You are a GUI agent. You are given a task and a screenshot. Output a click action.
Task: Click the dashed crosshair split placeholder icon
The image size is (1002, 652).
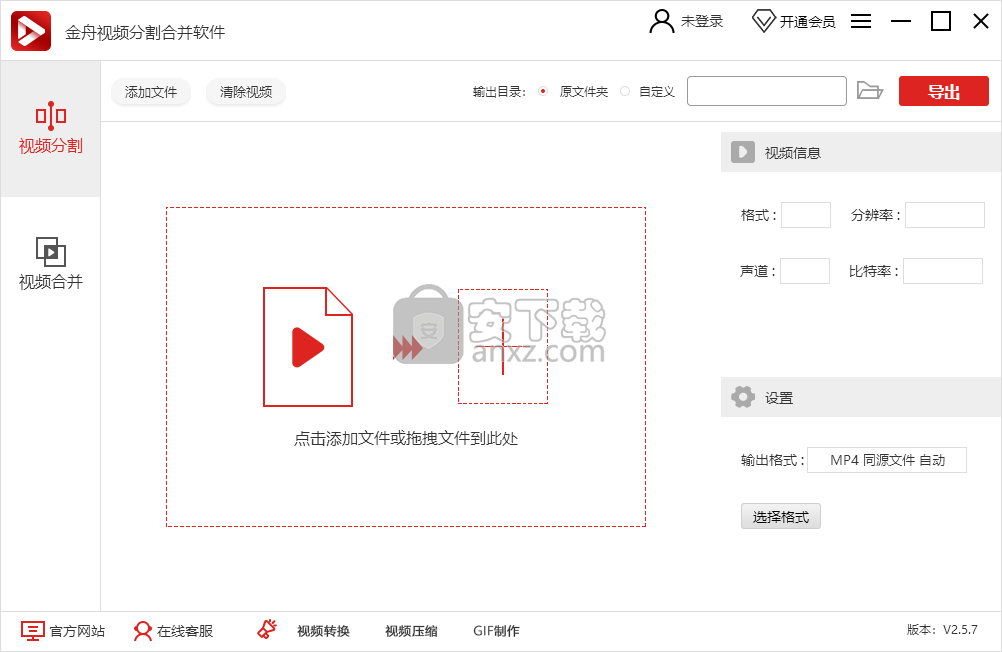[503, 346]
